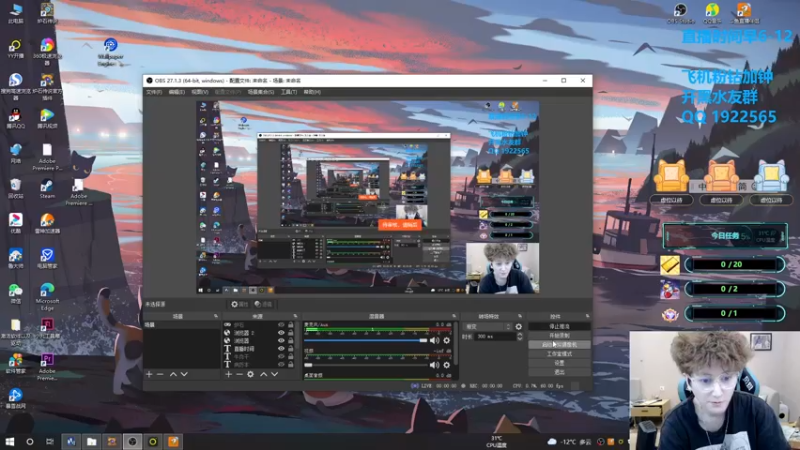Screen dimensions: 800x450
Task: Toggle visibility eye for 浏览器 source
Action: [281, 341]
